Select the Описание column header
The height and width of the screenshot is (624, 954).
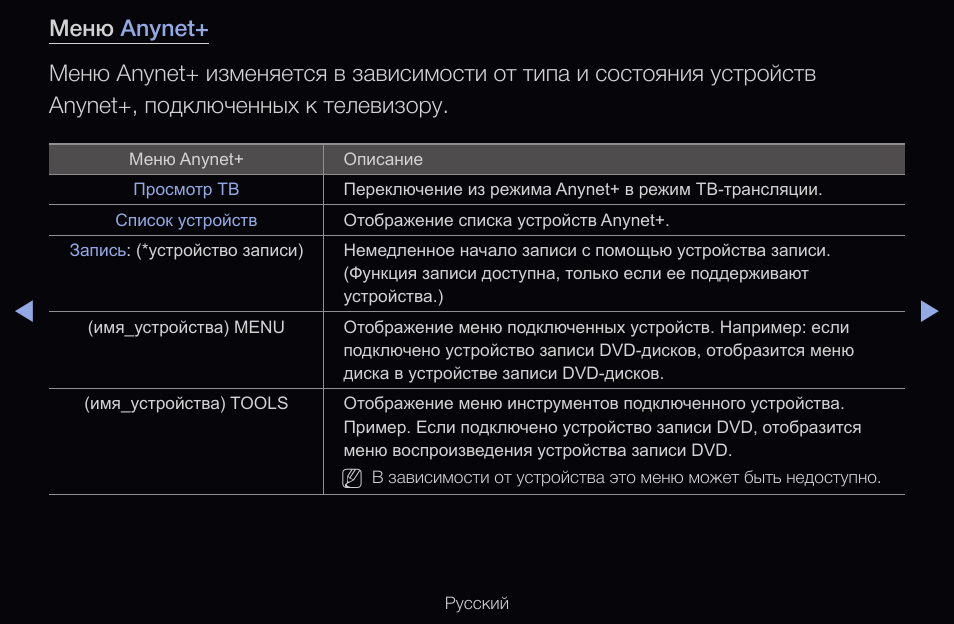coord(383,159)
